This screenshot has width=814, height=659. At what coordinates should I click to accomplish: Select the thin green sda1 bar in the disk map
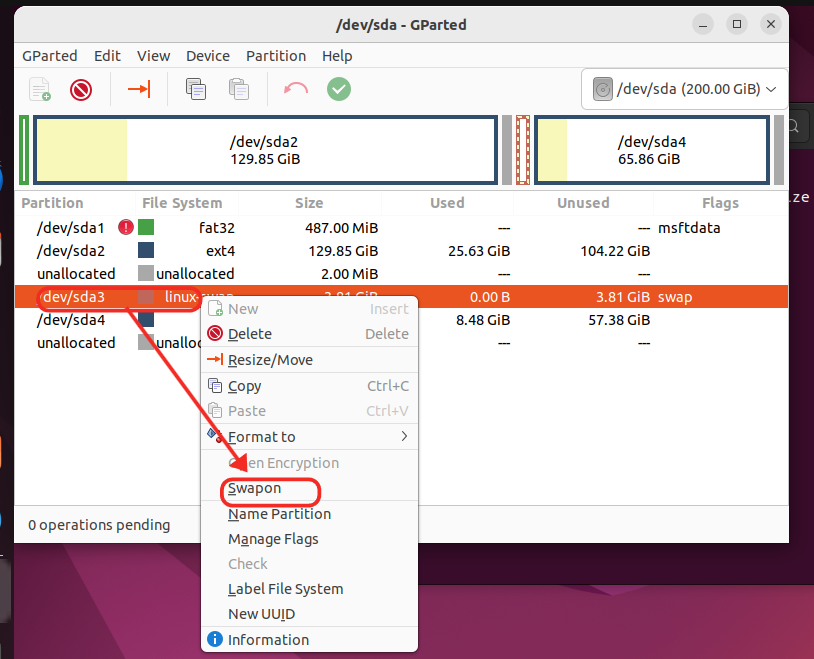(x=24, y=150)
